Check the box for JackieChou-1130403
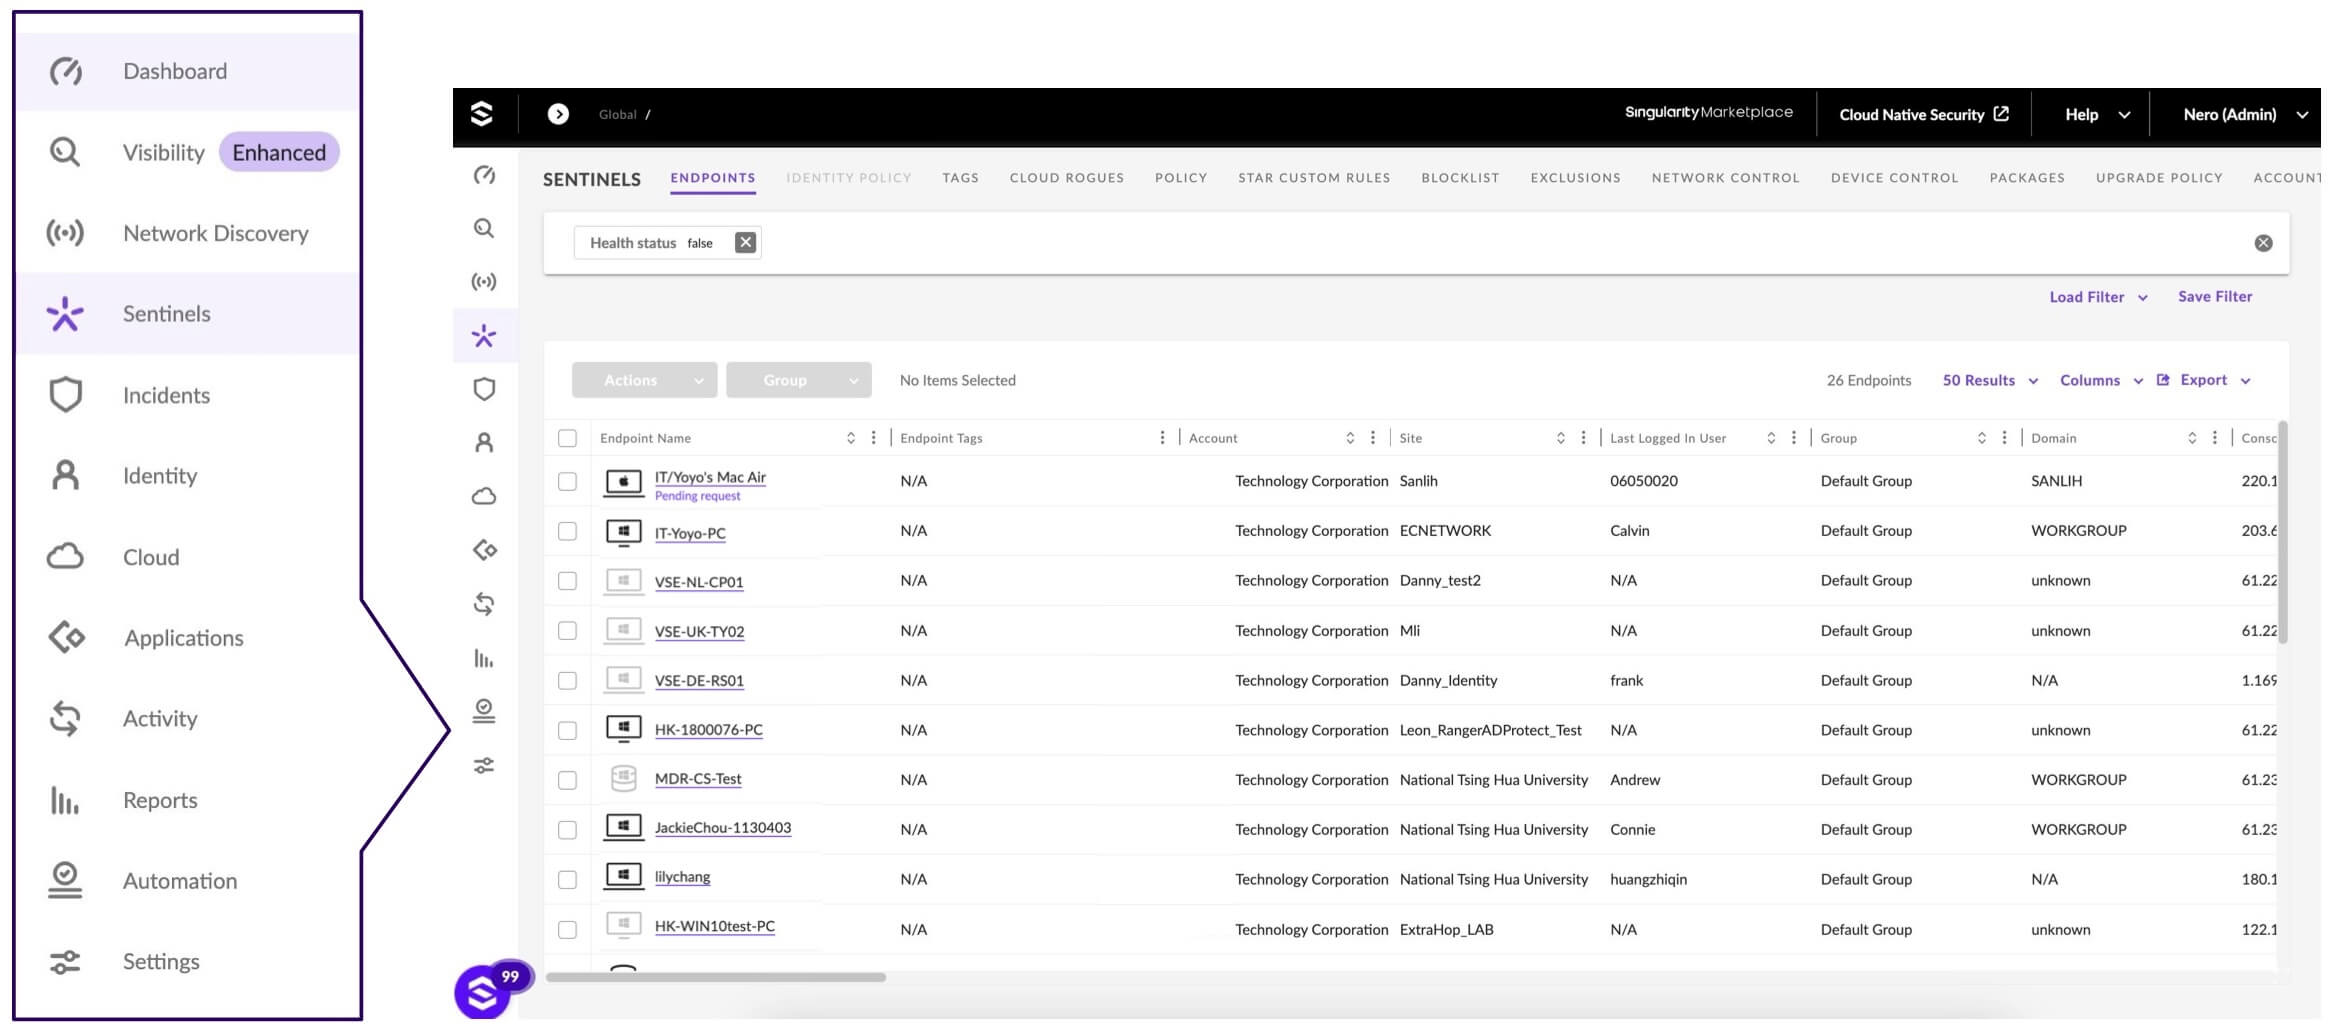 pyautogui.click(x=567, y=830)
